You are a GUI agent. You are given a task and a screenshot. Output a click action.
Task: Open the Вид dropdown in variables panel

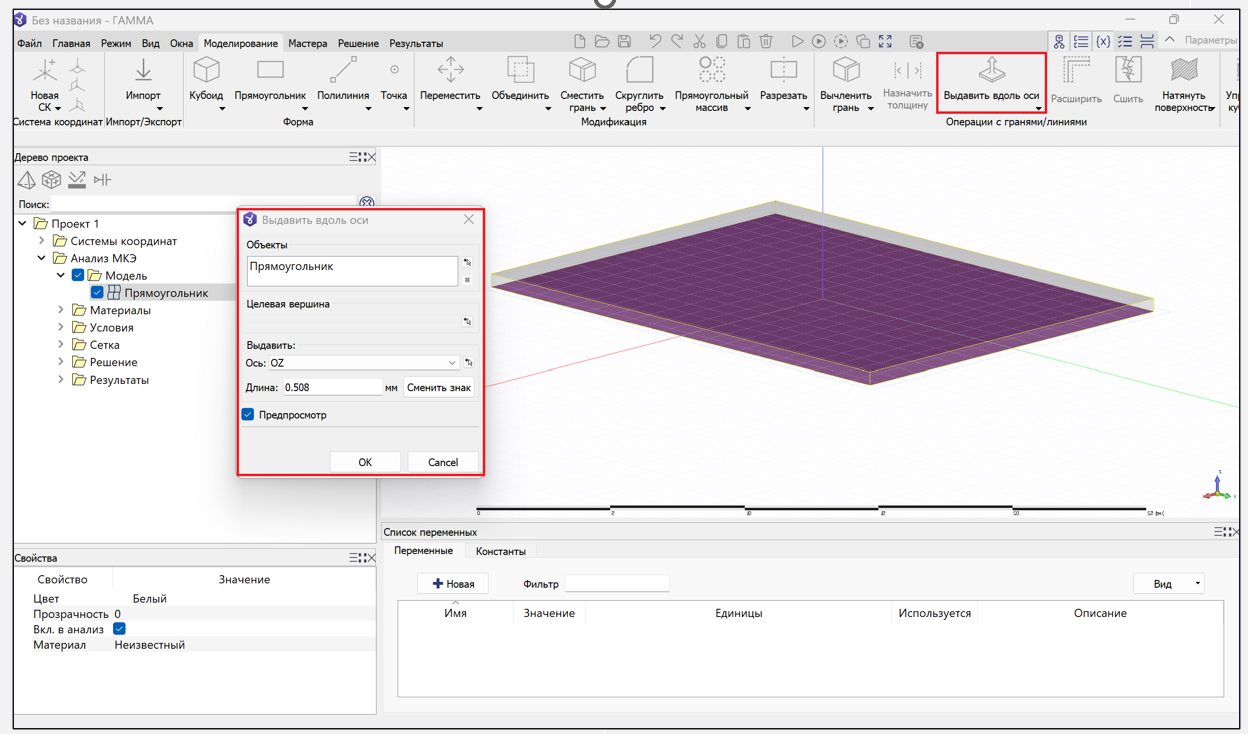click(x=1168, y=584)
